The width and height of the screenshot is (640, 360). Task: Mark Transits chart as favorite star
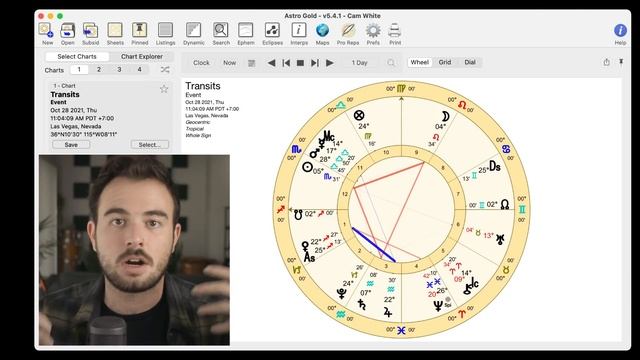click(164, 89)
